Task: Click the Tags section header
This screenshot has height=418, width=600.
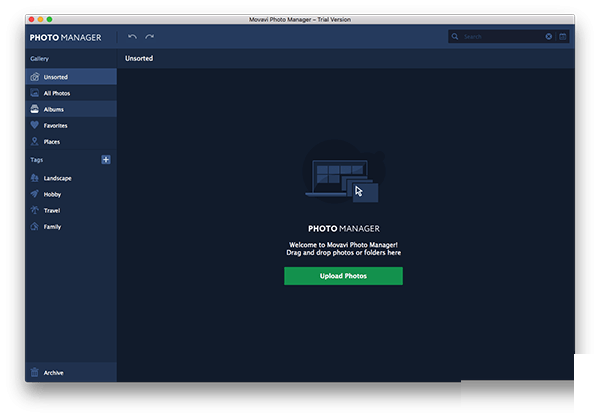Action: pos(37,160)
